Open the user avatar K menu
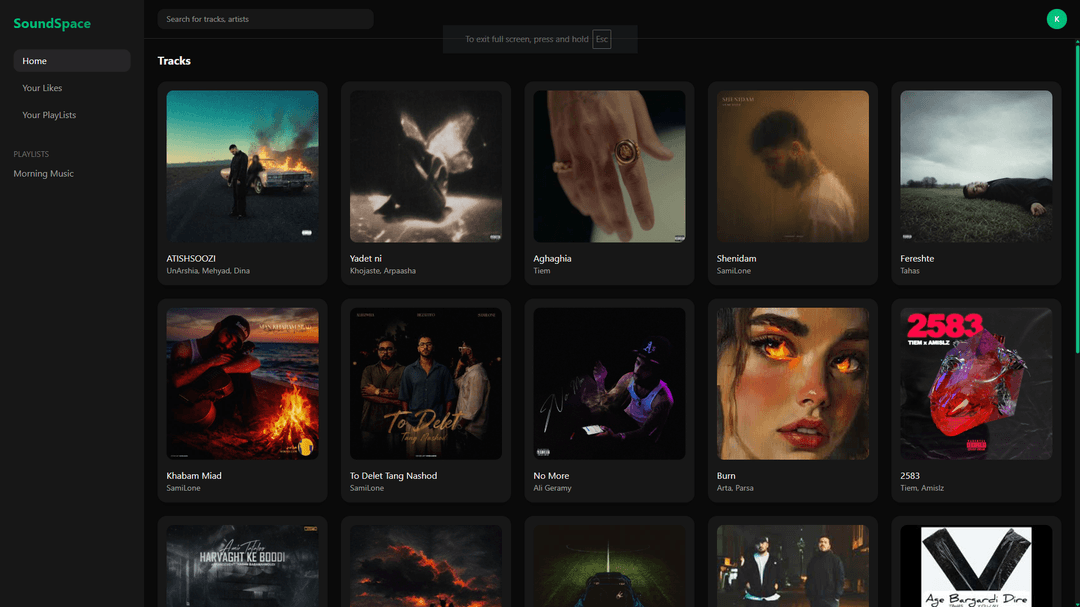 click(x=1056, y=19)
